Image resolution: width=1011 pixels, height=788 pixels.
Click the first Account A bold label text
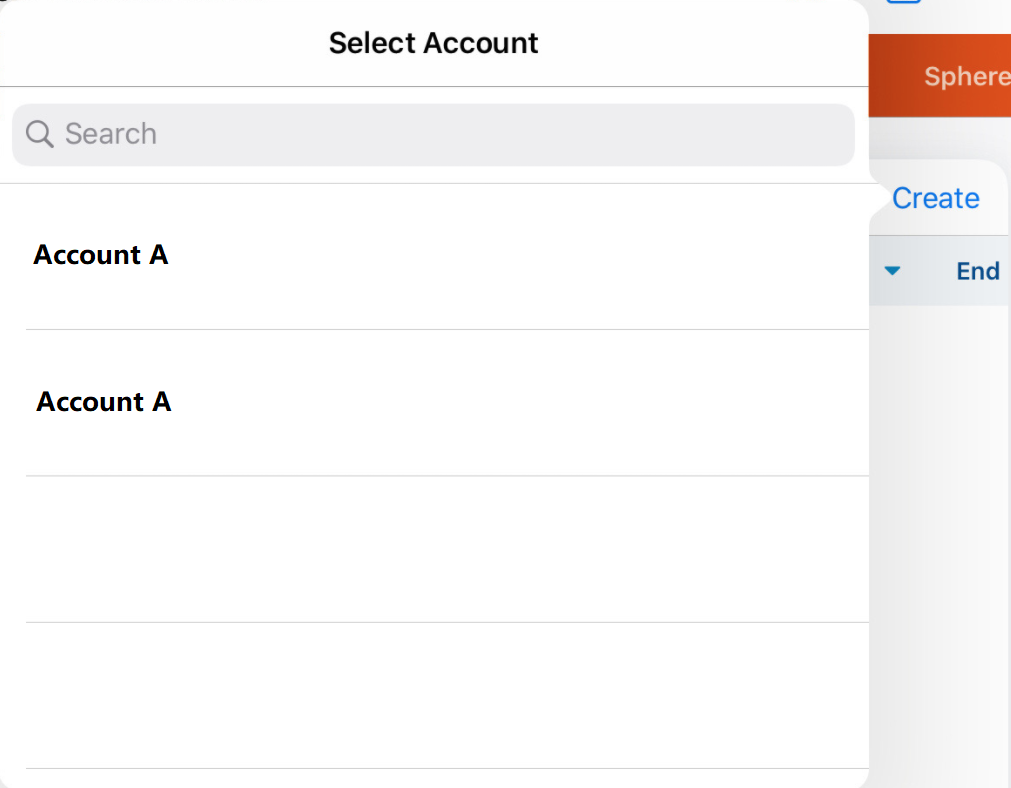click(x=101, y=255)
